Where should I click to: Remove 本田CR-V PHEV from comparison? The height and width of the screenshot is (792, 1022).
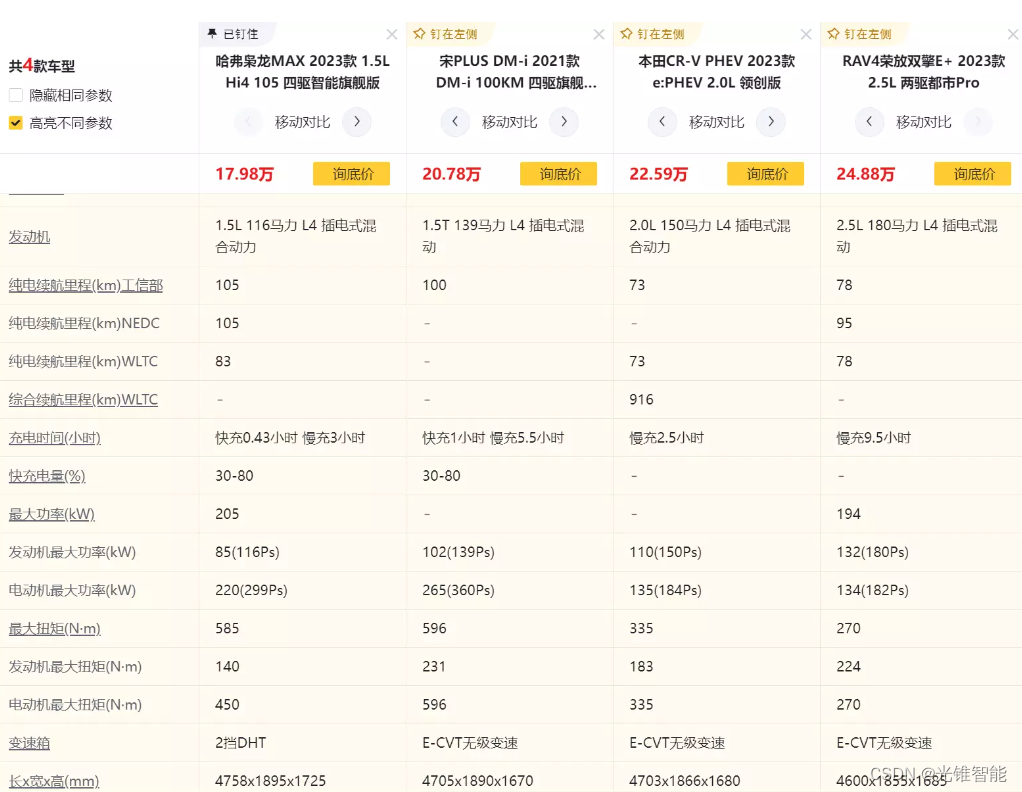(x=806, y=35)
